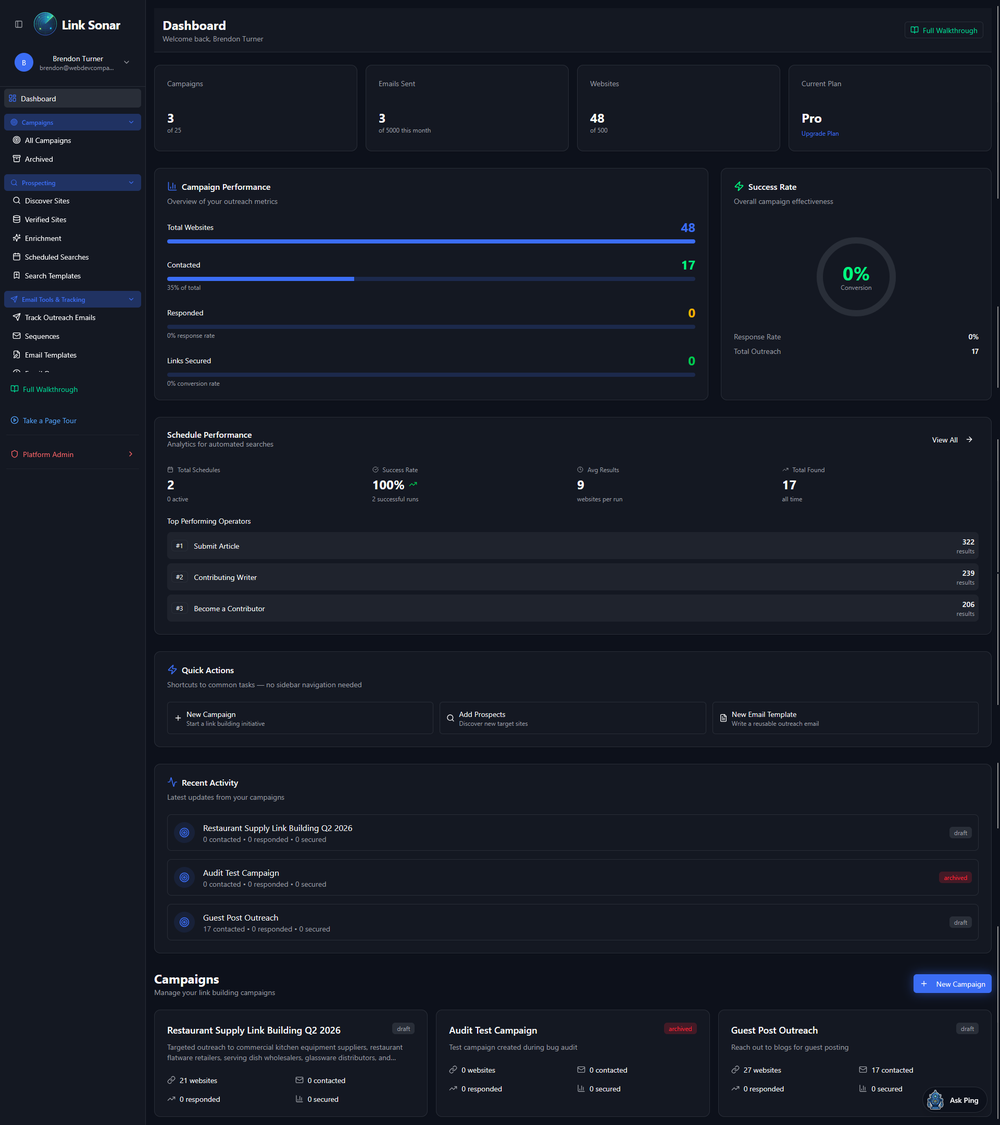Click the archived badge in Recent Activity
This screenshot has height=1125, width=1000.
coord(955,877)
